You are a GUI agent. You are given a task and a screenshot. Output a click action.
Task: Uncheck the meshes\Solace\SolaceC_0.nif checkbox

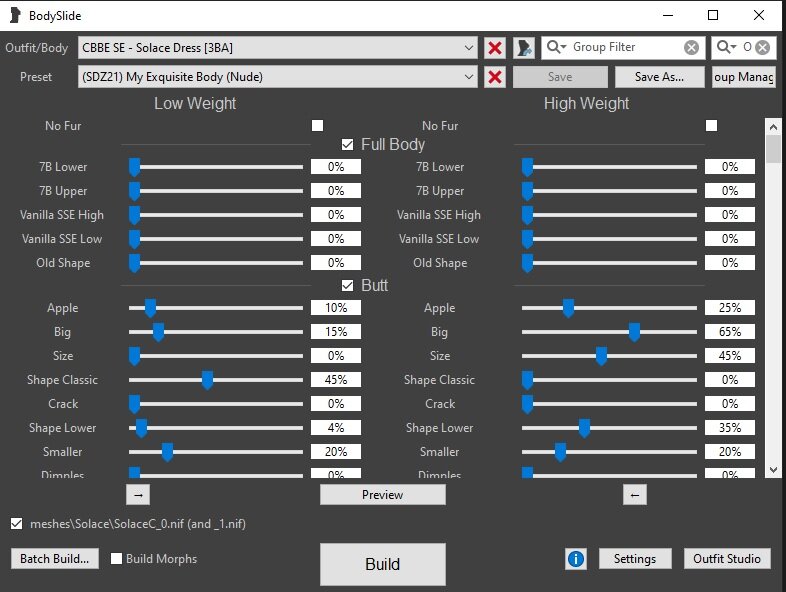[17, 524]
